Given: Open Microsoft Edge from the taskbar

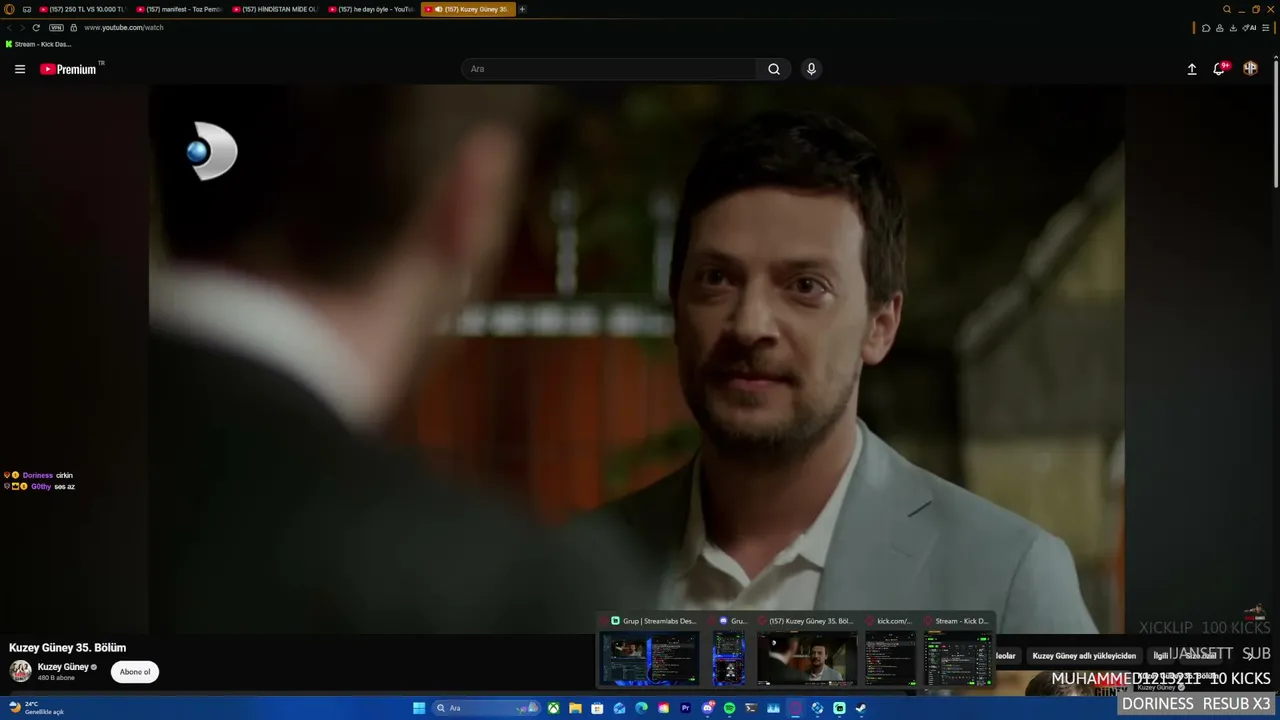Looking at the screenshot, I should (641, 708).
